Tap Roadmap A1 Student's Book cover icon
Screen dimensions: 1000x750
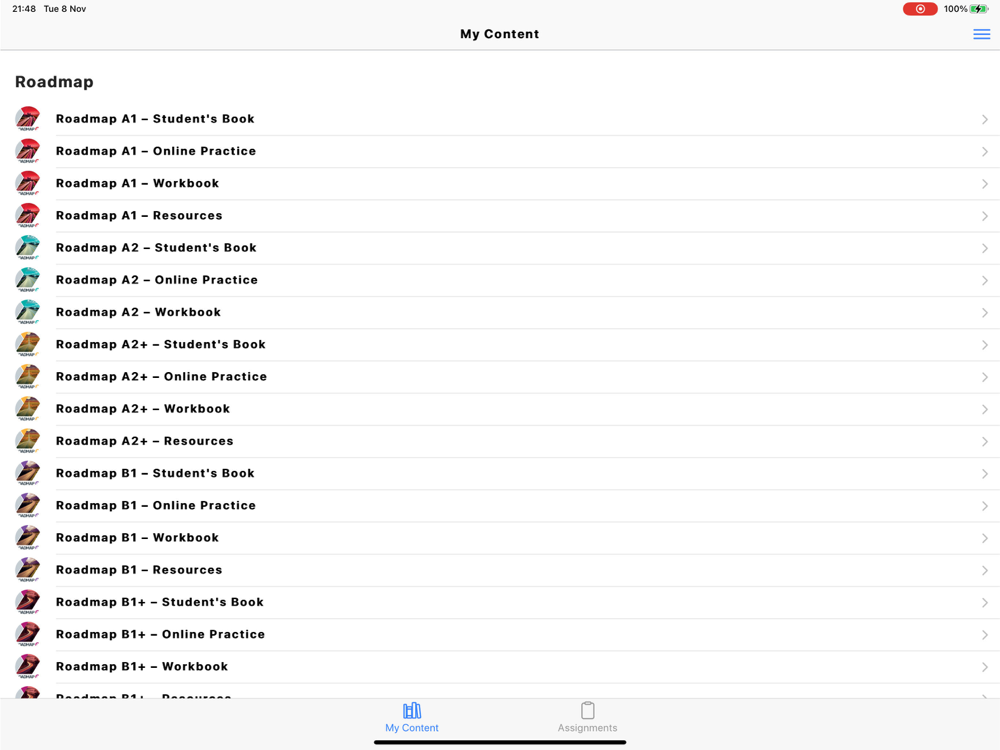(27, 119)
